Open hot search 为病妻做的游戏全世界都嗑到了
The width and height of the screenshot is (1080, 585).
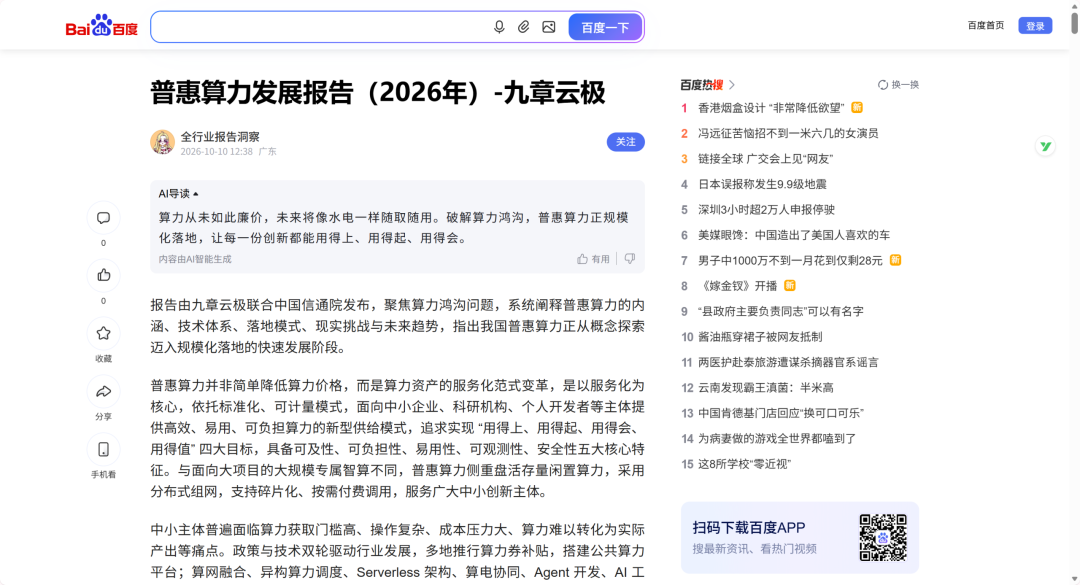(777, 439)
